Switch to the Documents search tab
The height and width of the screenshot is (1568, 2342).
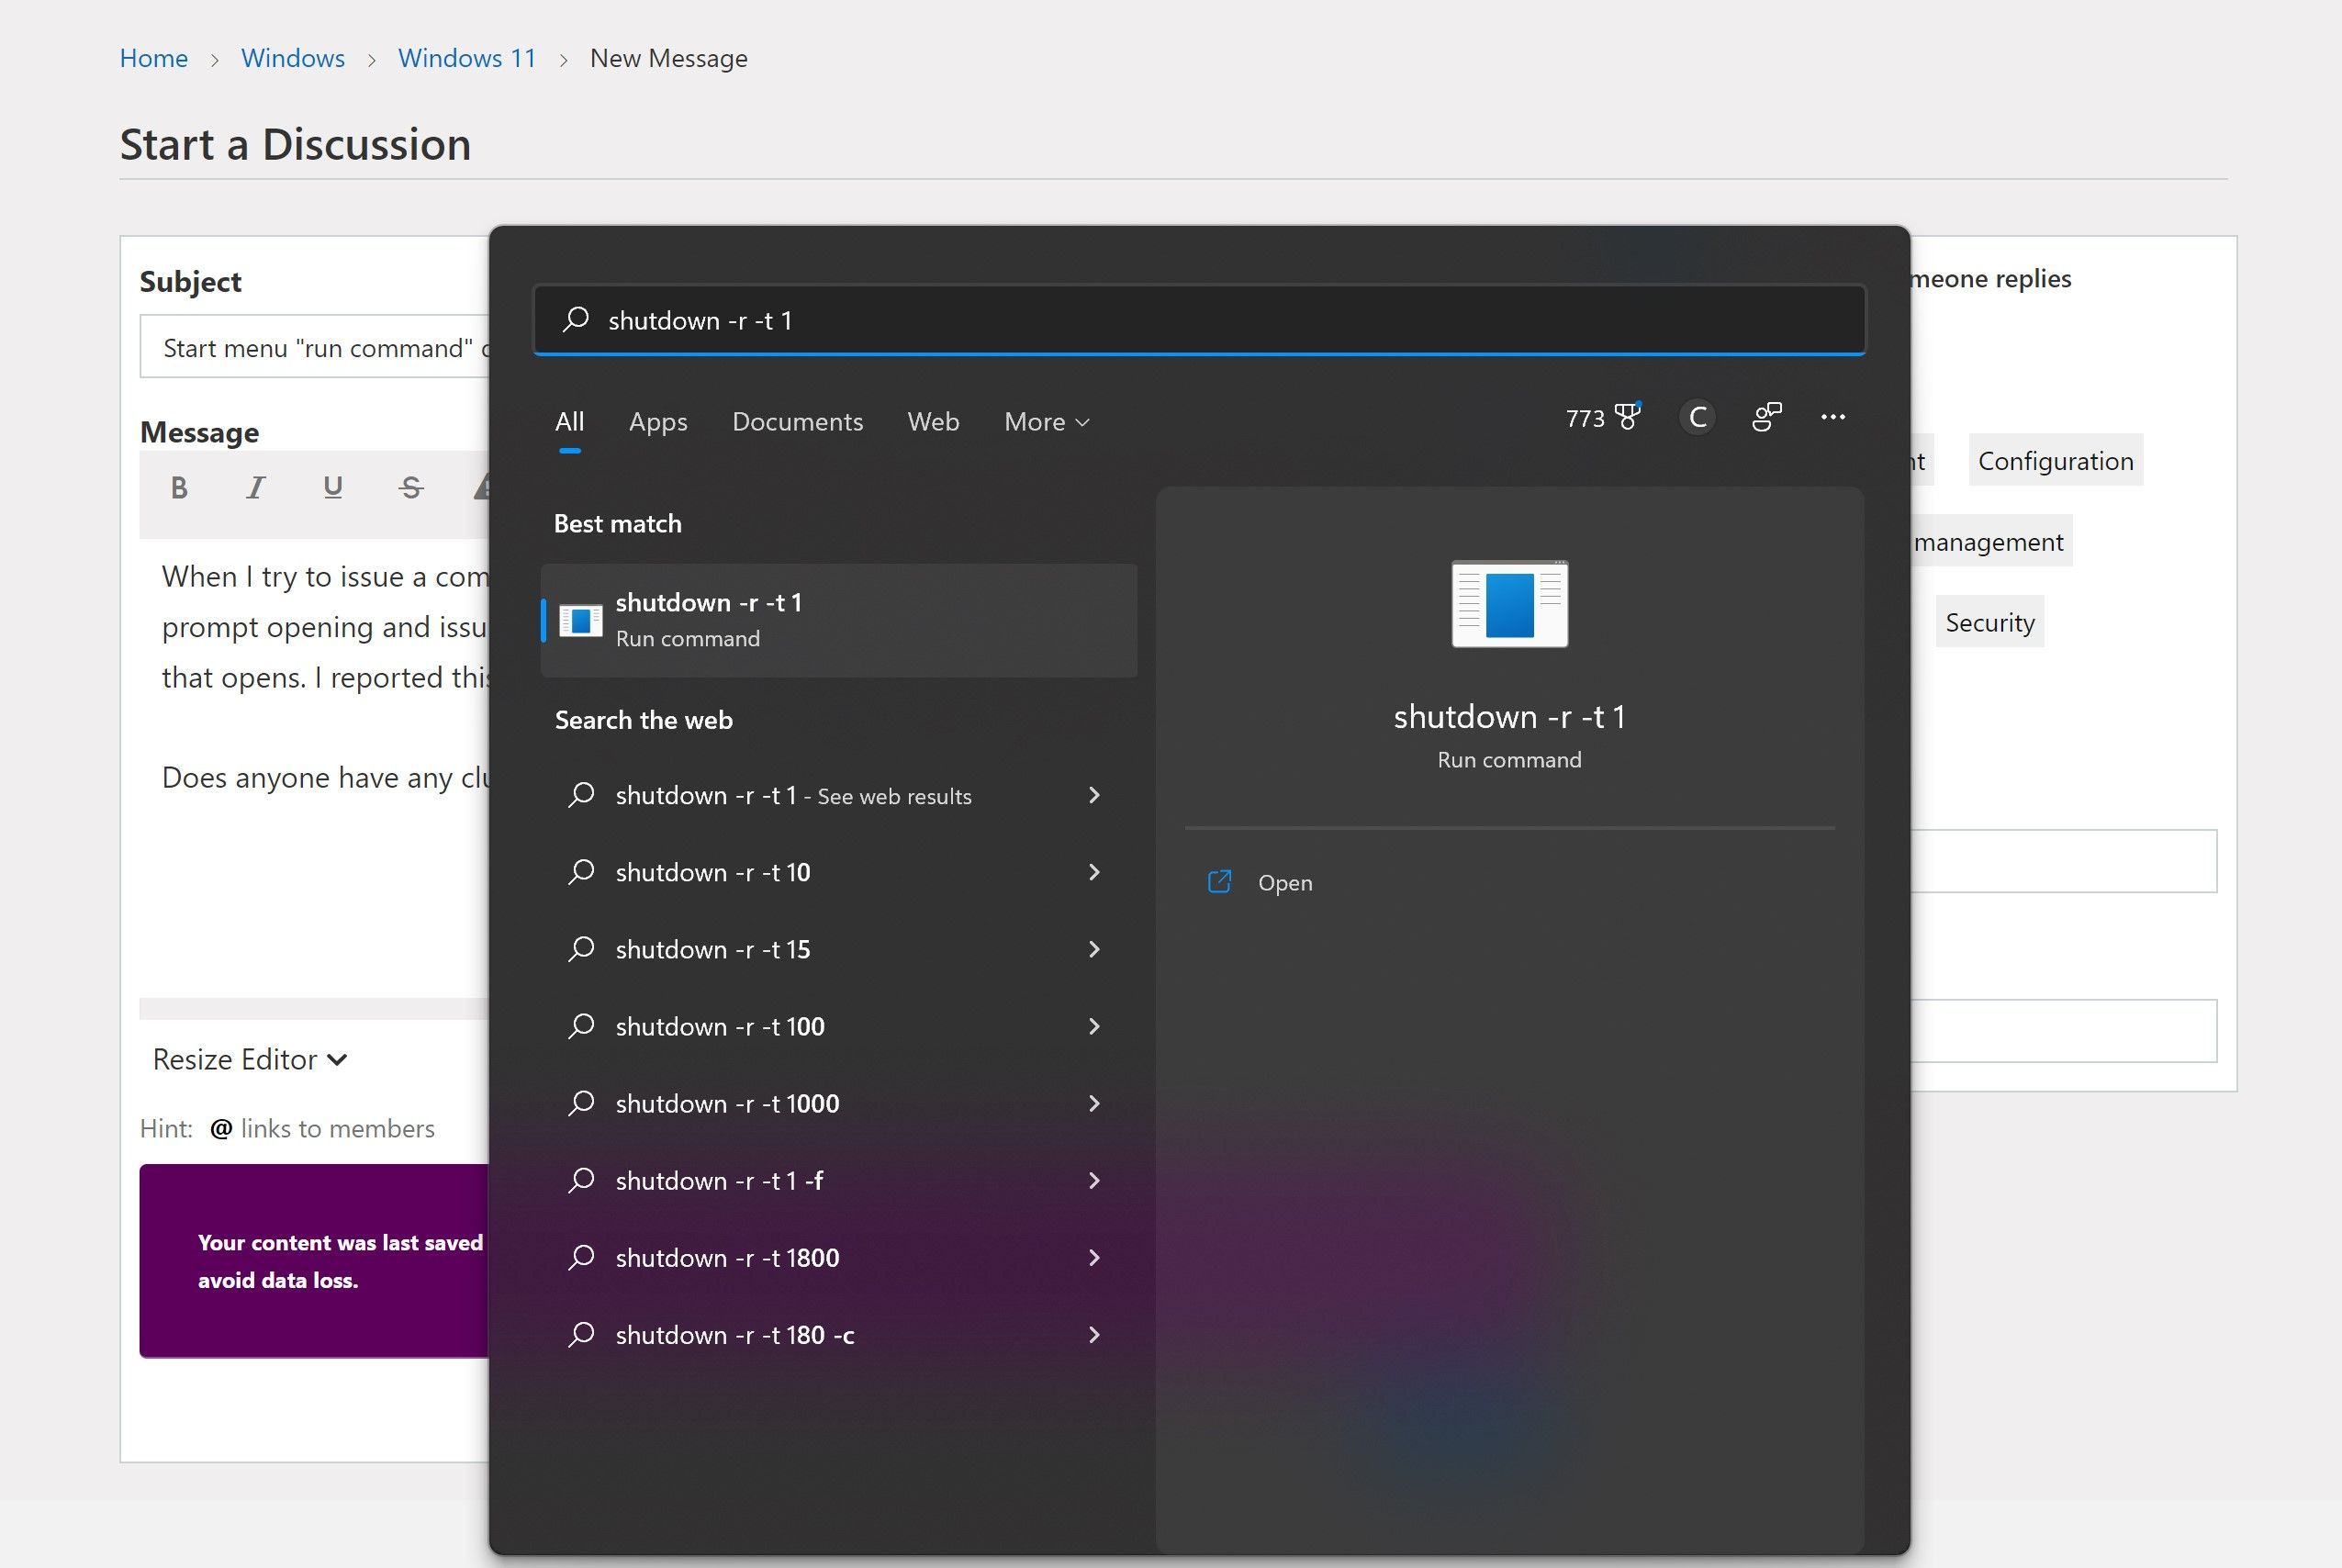(x=797, y=422)
